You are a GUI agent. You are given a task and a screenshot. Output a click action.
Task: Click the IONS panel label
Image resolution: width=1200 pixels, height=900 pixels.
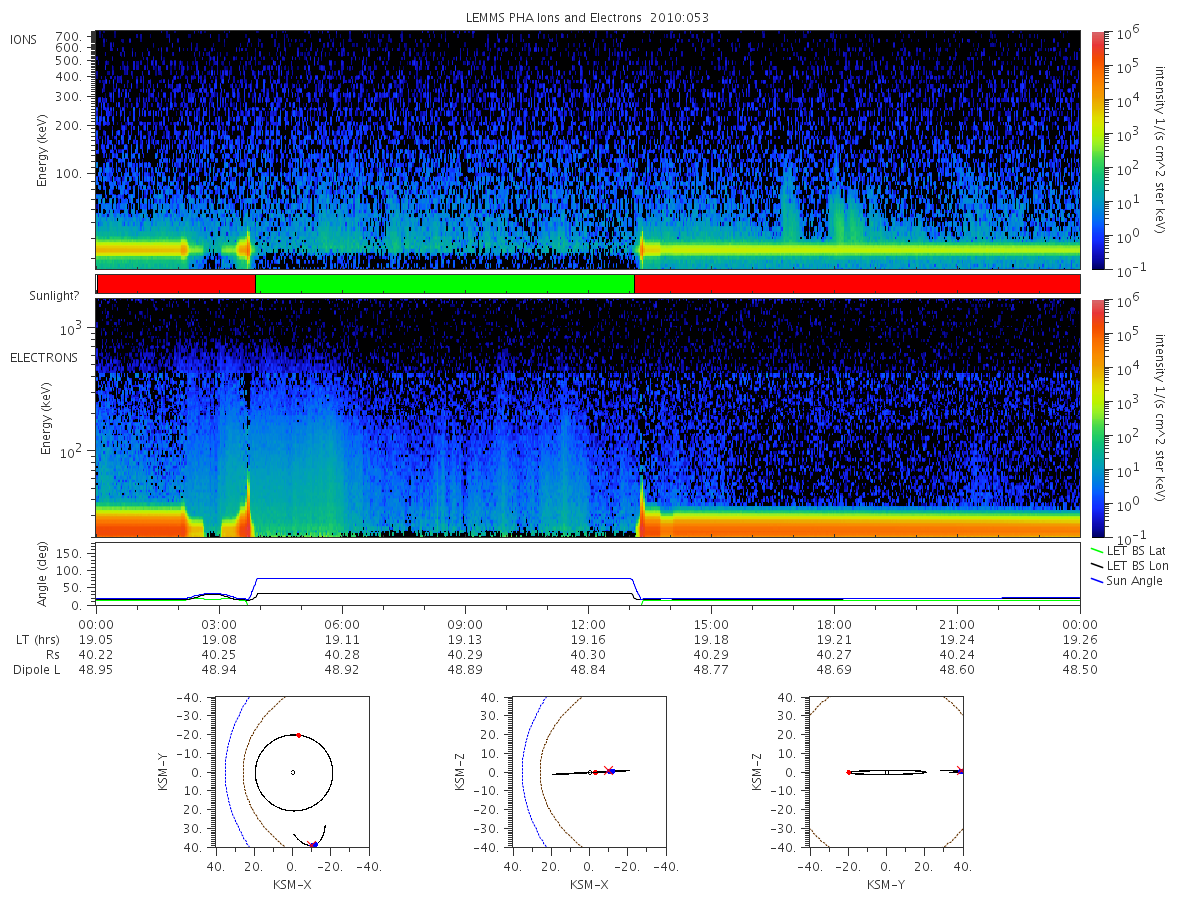24,39
